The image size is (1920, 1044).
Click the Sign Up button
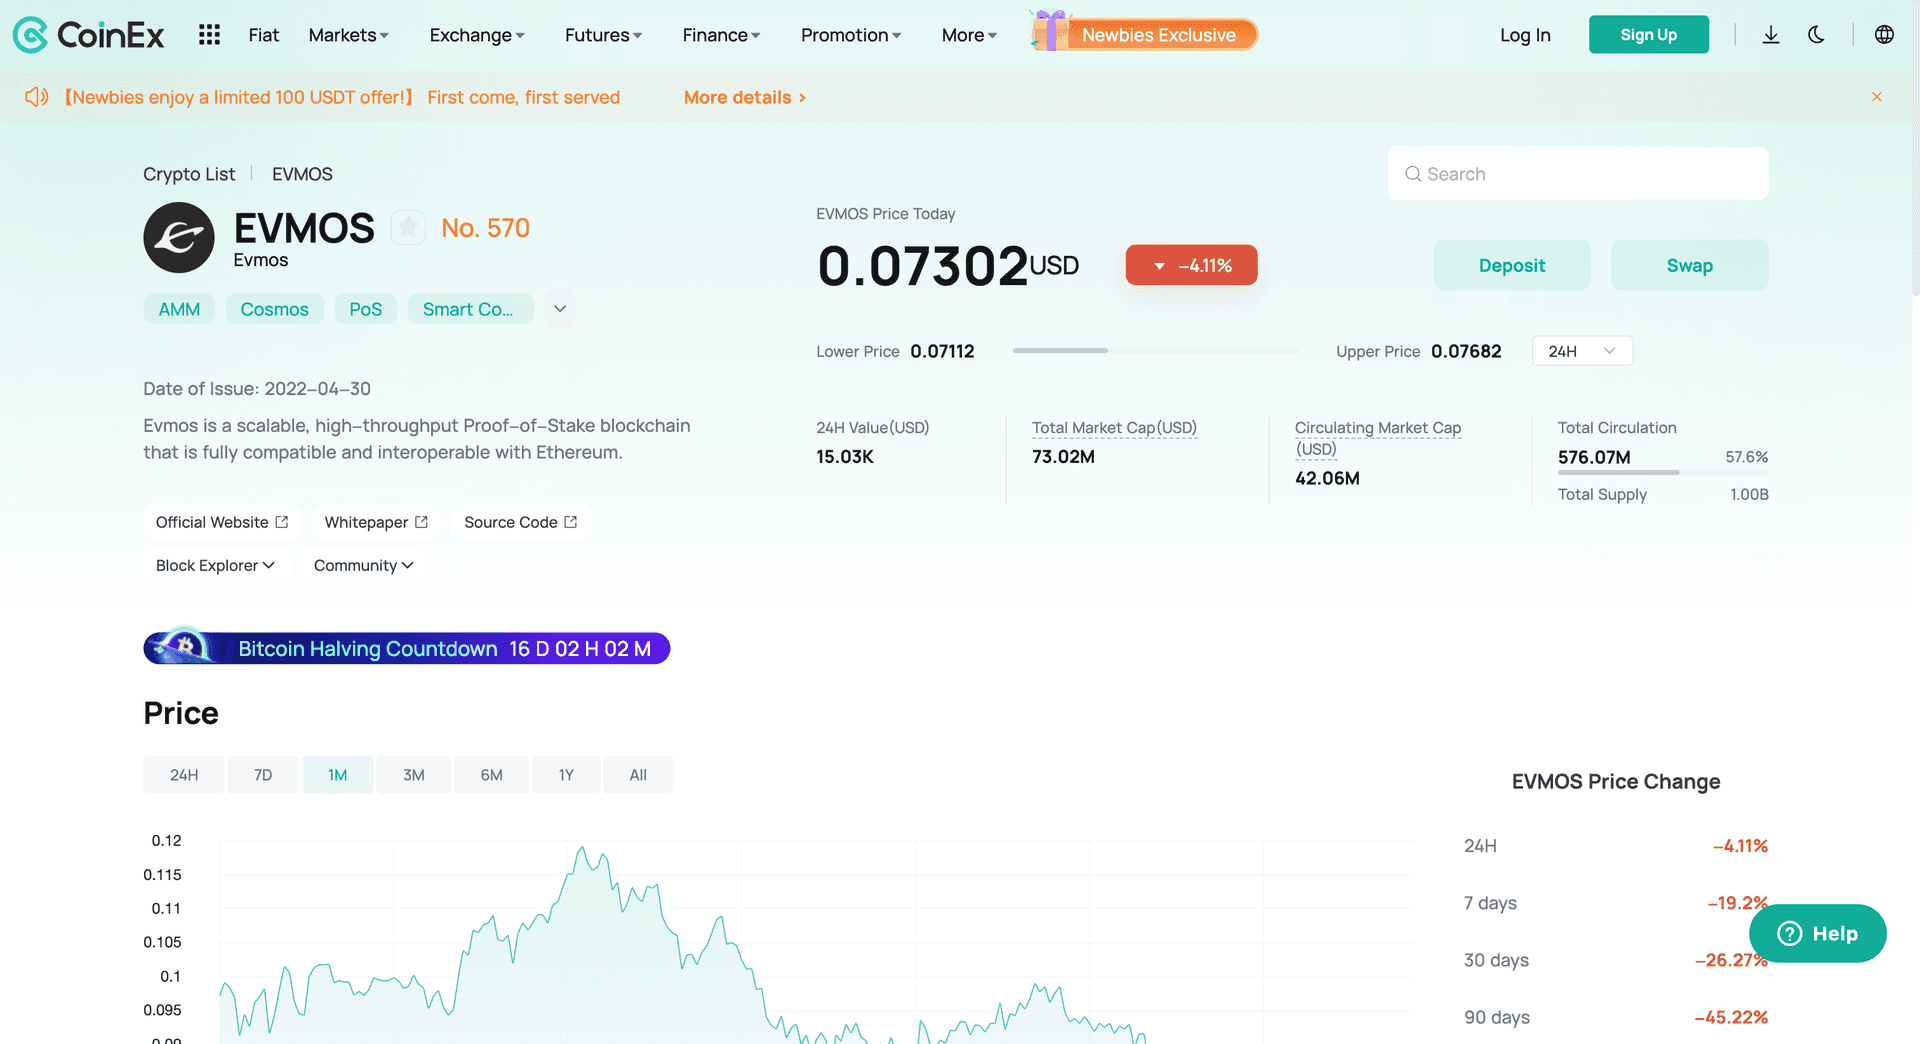[x=1649, y=35]
